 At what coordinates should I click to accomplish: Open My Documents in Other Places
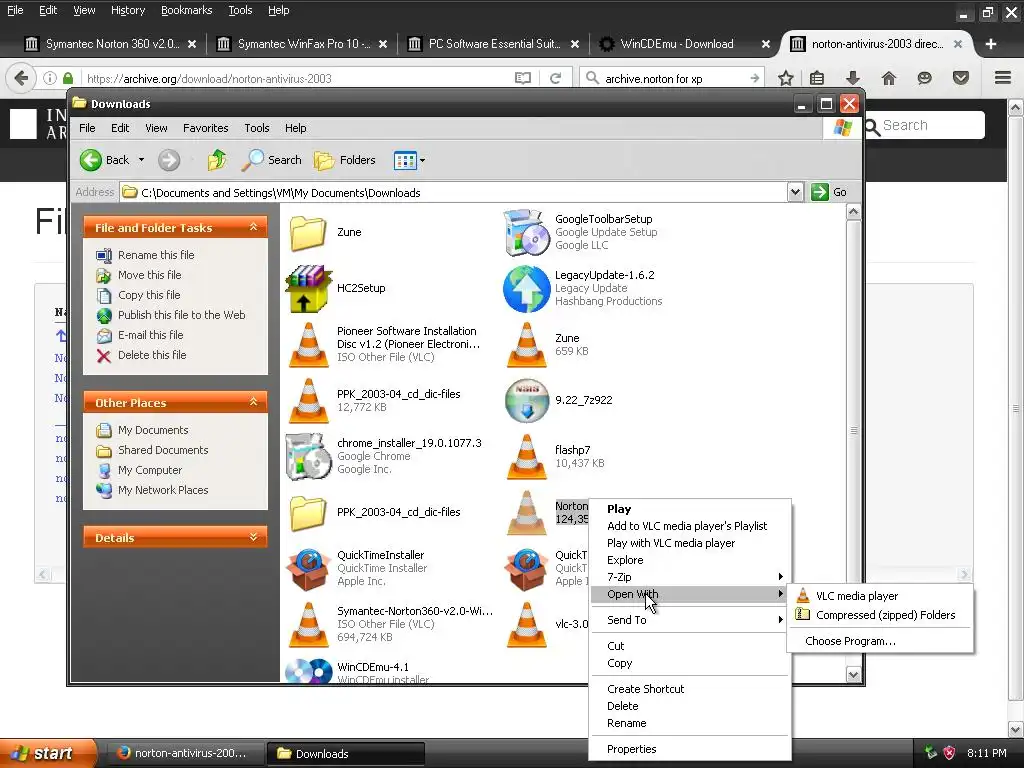click(153, 430)
